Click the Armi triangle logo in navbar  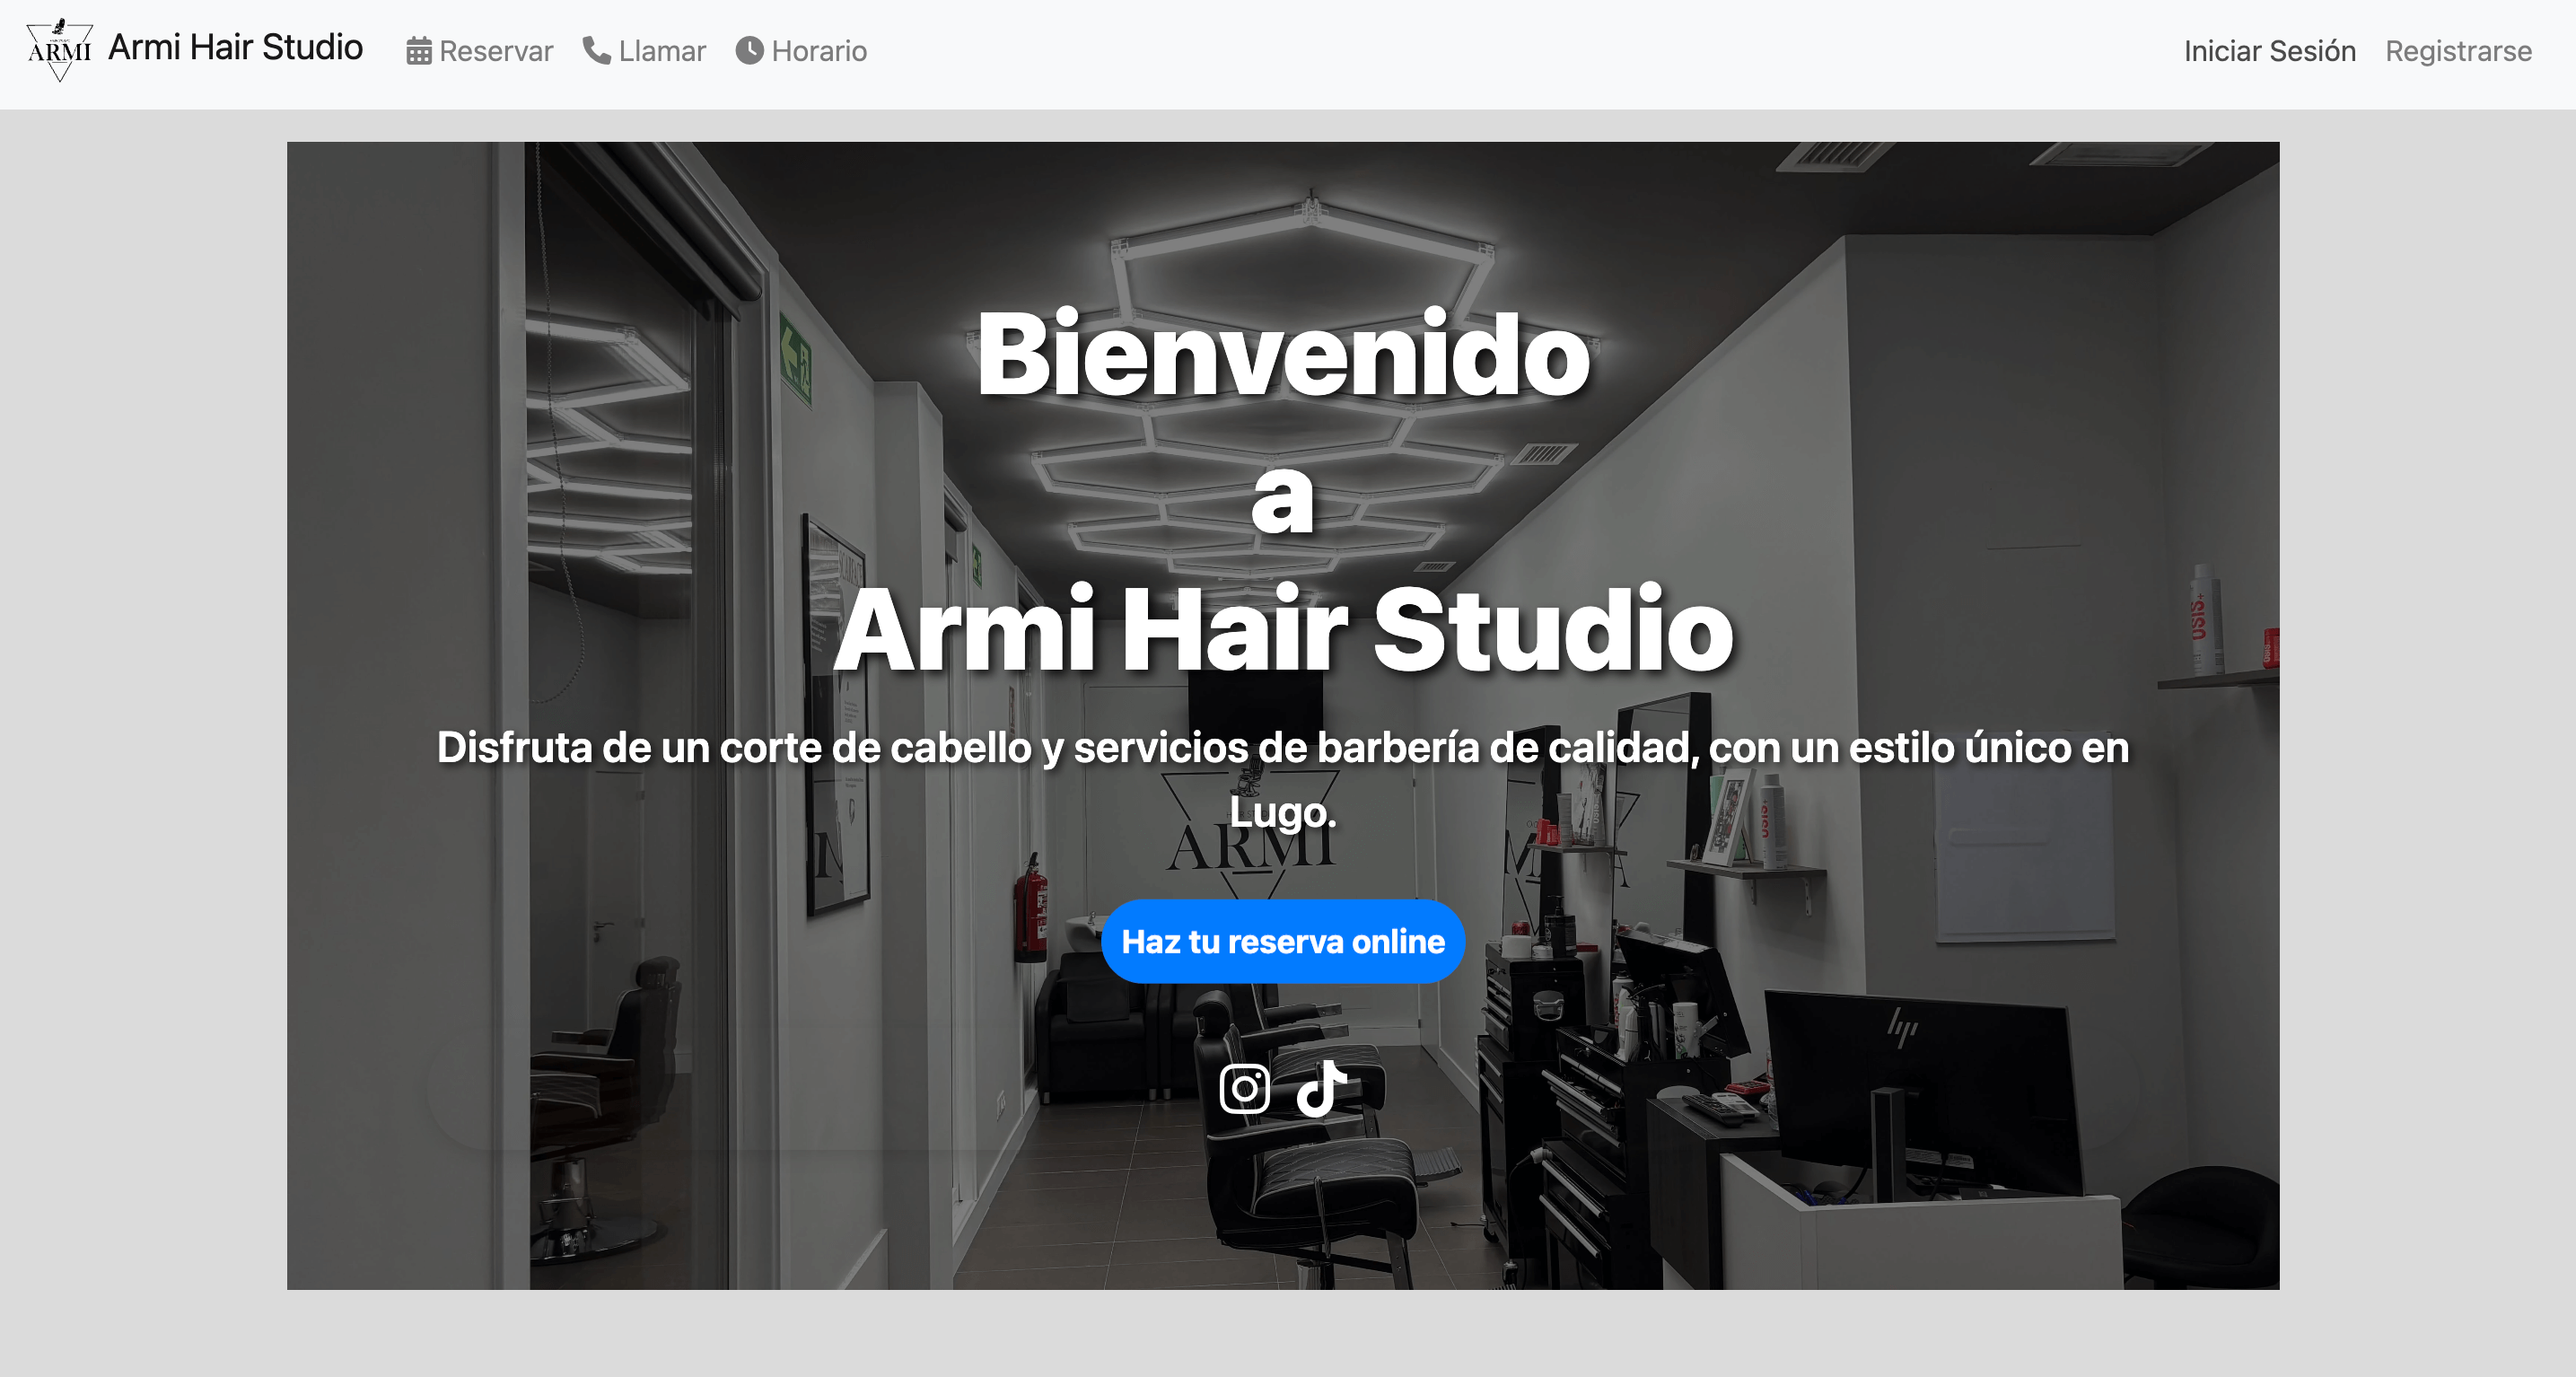click(x=59, y=49)
